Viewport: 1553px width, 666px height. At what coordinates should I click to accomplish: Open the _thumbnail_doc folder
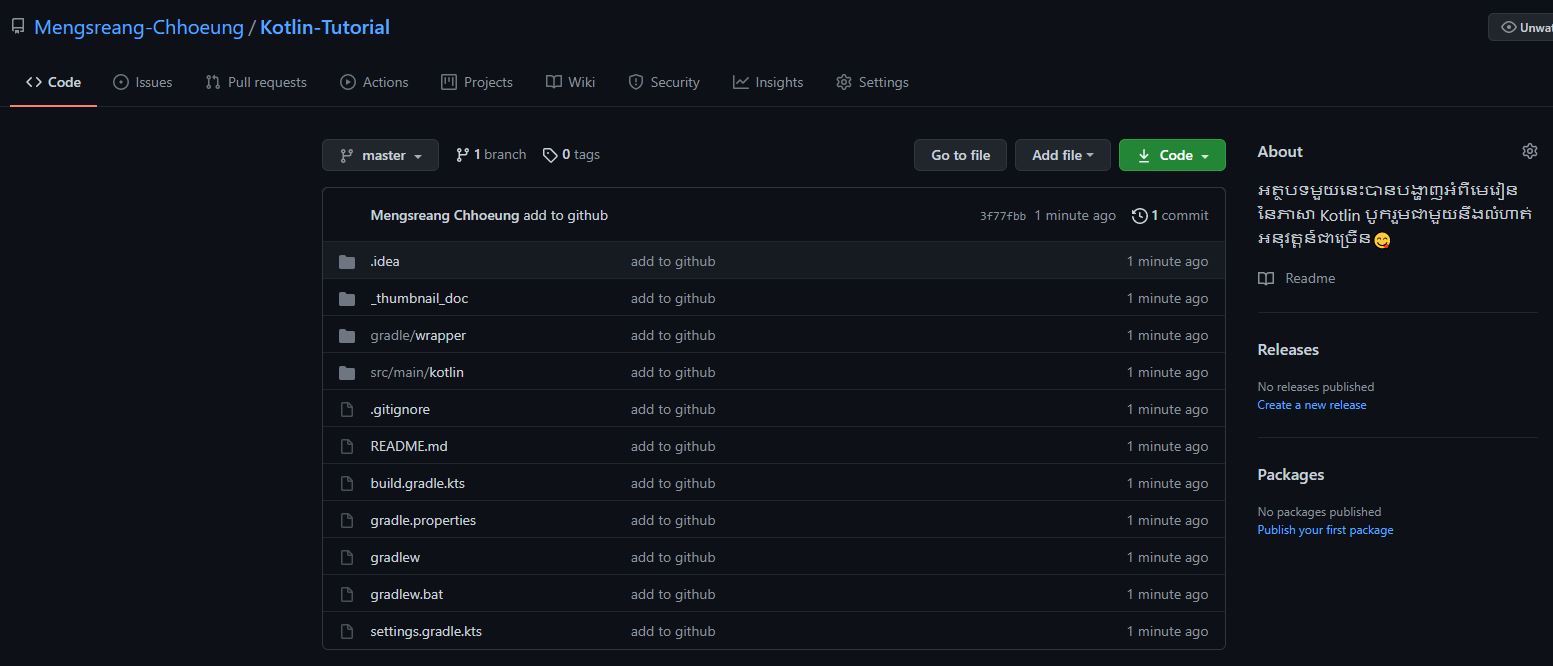(x=419, y=298)
